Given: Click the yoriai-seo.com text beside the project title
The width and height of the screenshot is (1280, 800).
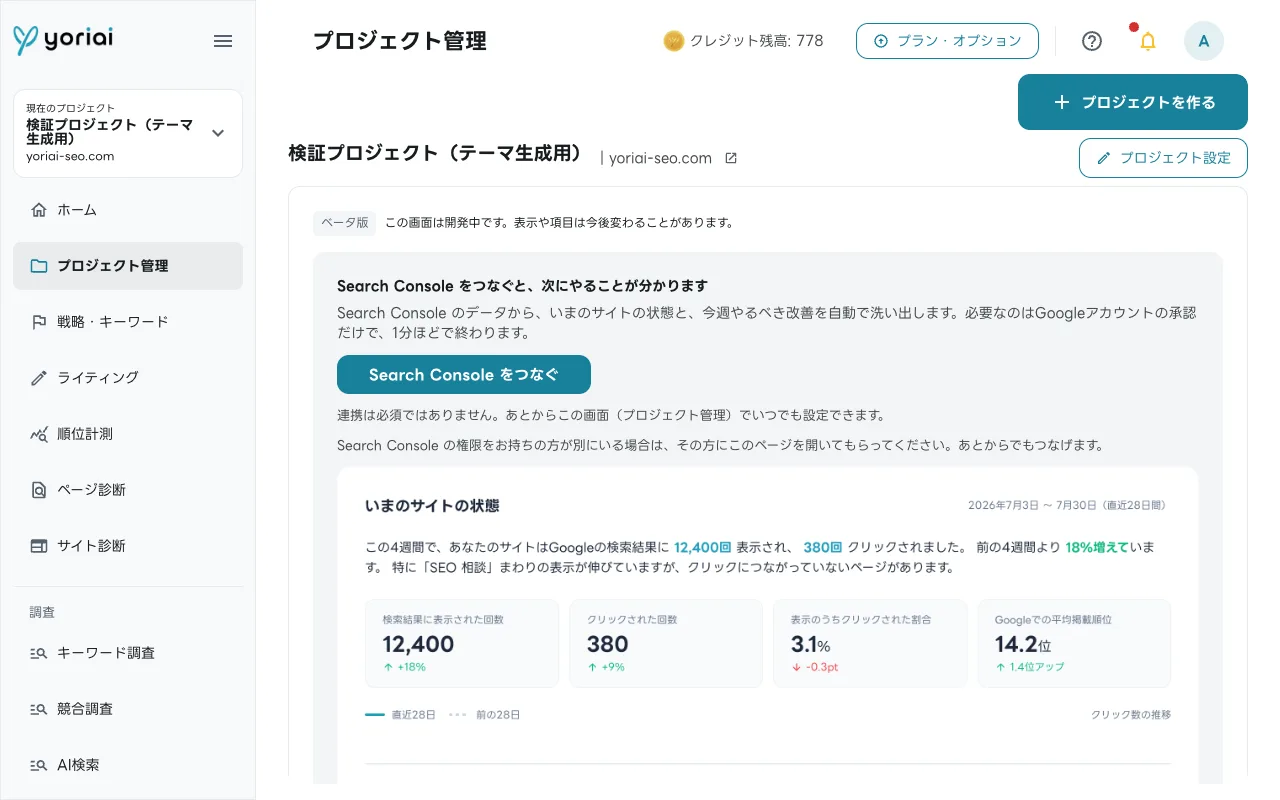Looking at the screenshot, I should (x=660, y=158).
